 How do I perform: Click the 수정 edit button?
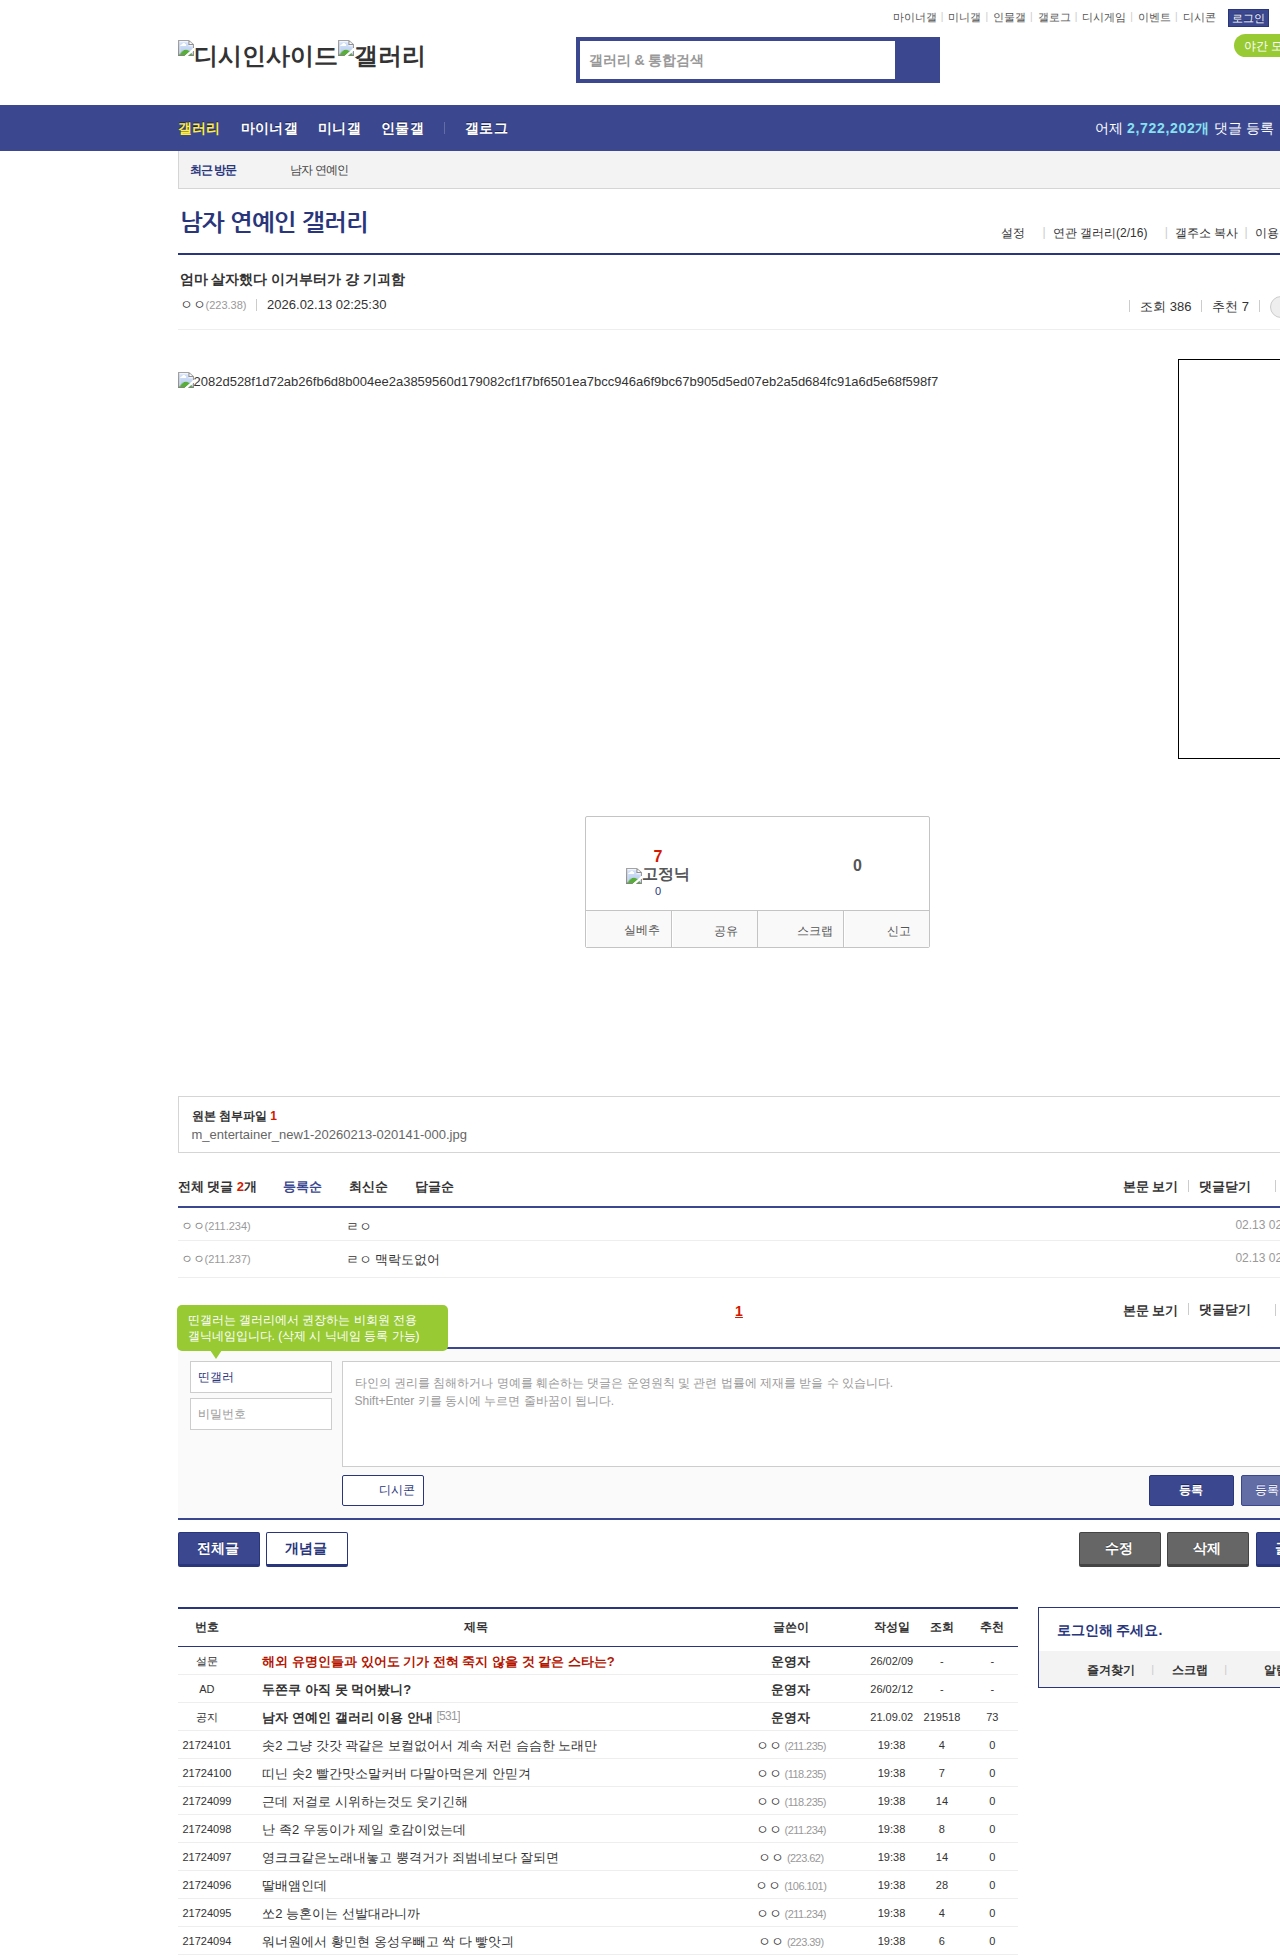[x=1120, y=1548]
